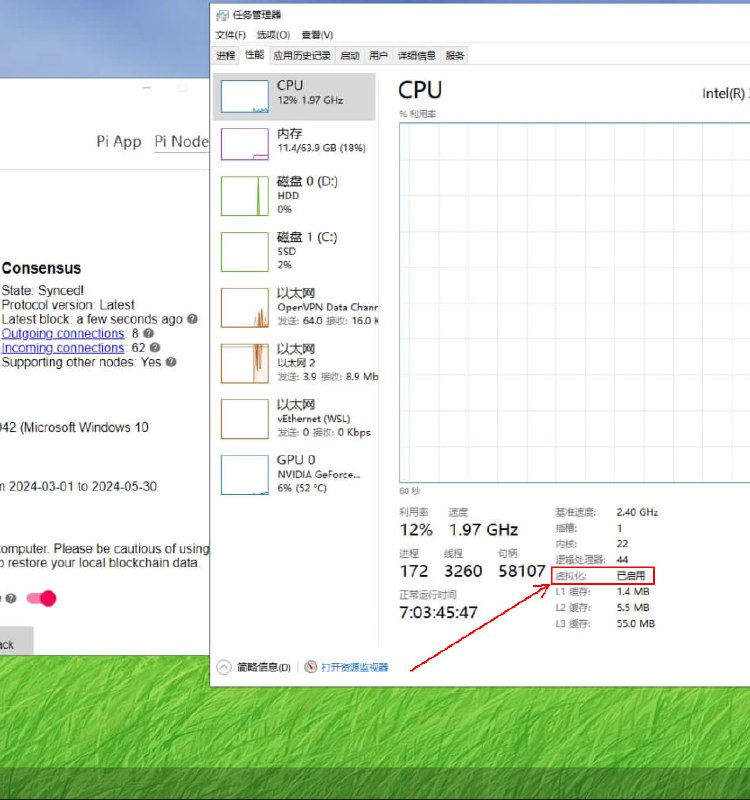Viewport: 750px width, 800px height.
Task: Switch to the 进程 tab
Action: coord(226,56)
